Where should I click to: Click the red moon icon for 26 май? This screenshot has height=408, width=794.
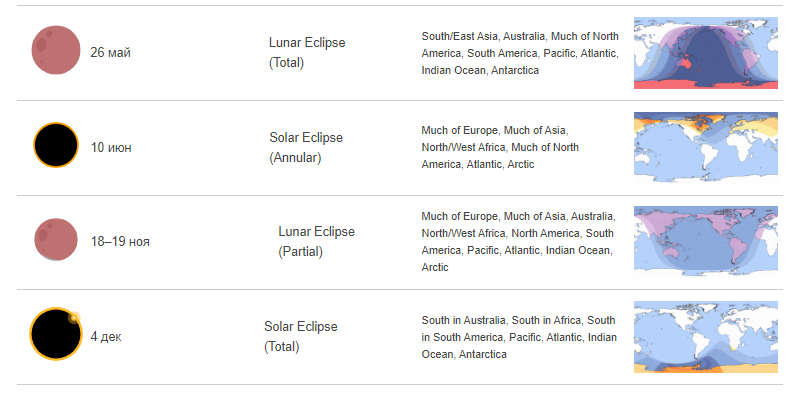click(x=56, y=50)
